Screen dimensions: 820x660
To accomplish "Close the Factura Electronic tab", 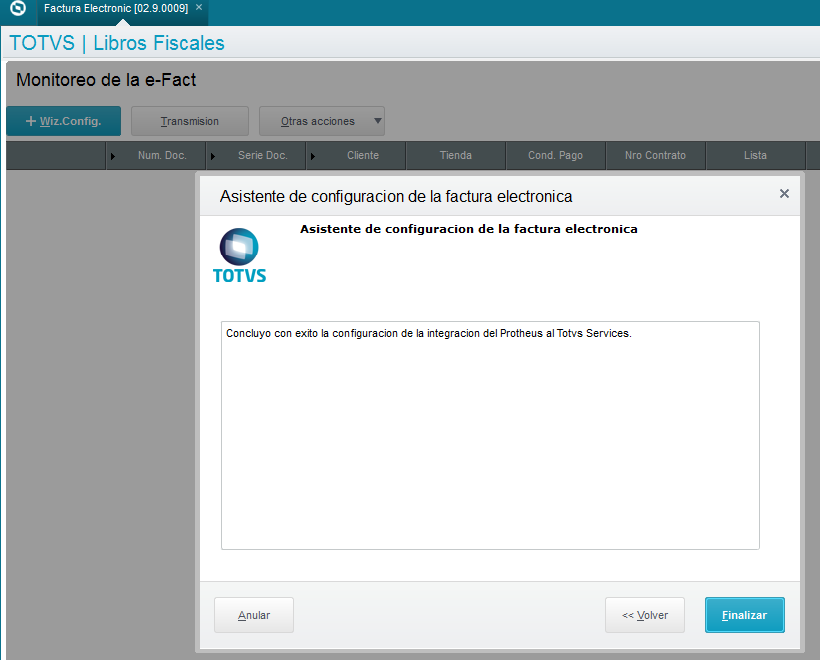I will point(199,7).
